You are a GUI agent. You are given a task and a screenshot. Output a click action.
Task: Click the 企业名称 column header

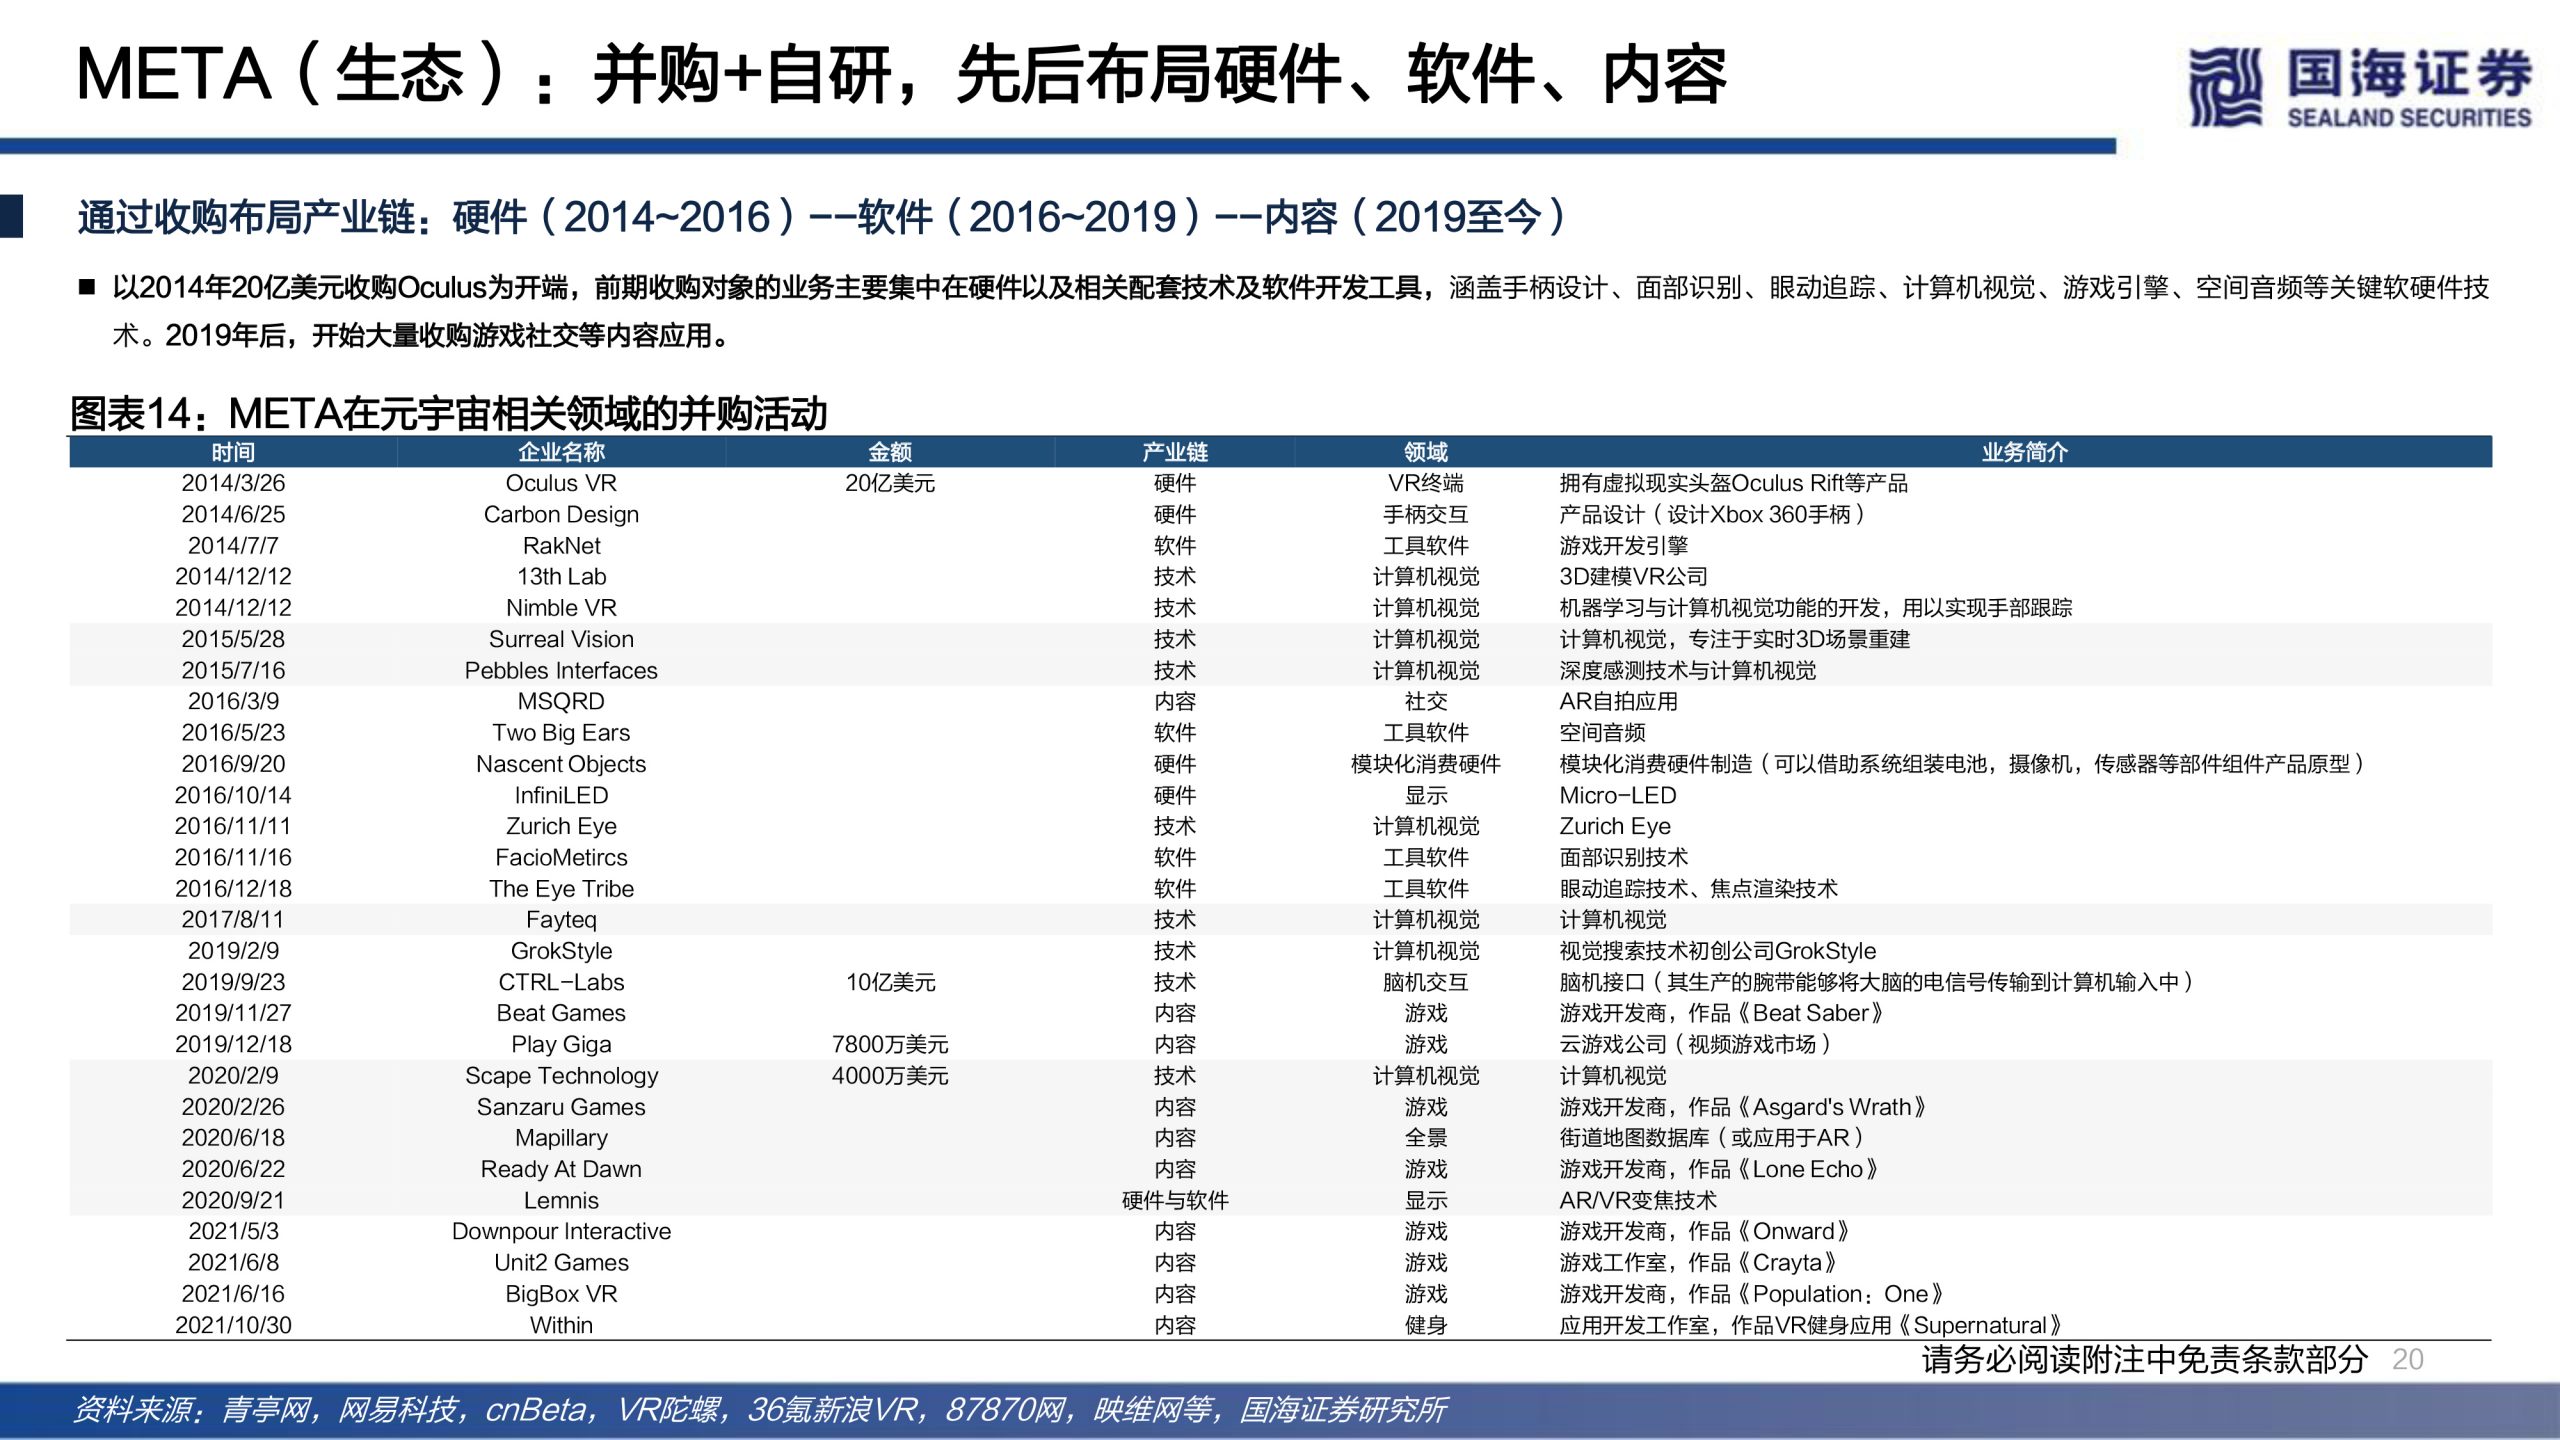(561, 452)
